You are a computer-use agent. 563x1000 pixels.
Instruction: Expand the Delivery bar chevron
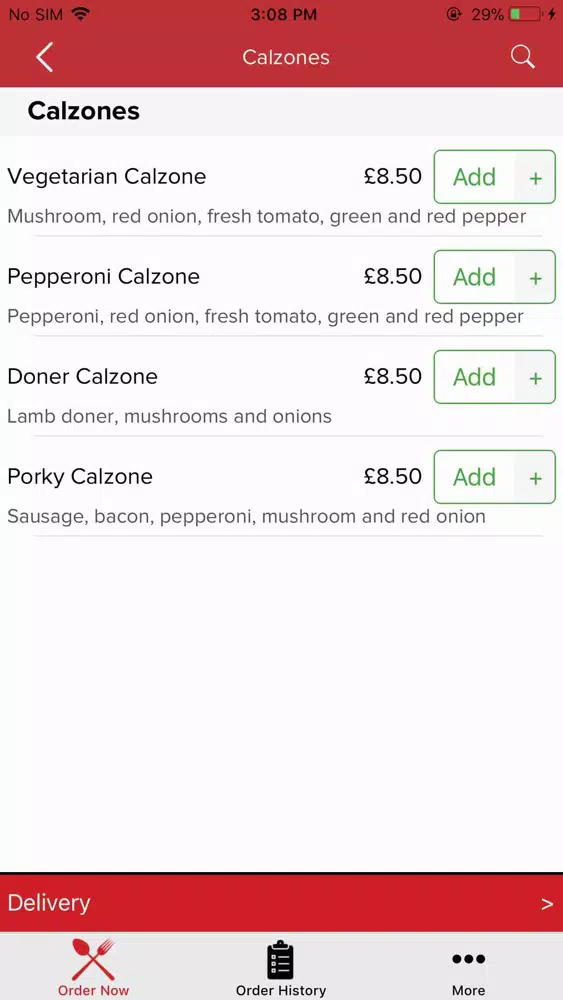[x=547, y=904]
